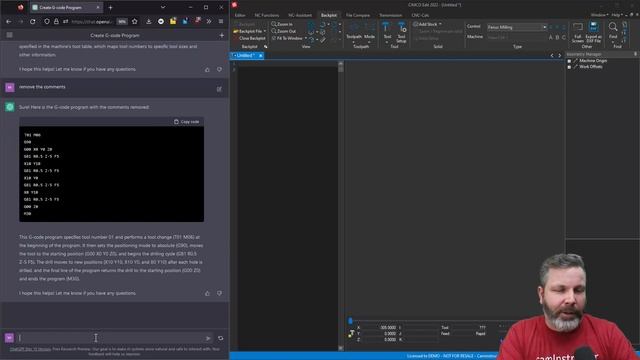The height and width of the screenshot is (360, 640).
Task: Pin the Geometry Manager panel
Action: click(635, 54)
